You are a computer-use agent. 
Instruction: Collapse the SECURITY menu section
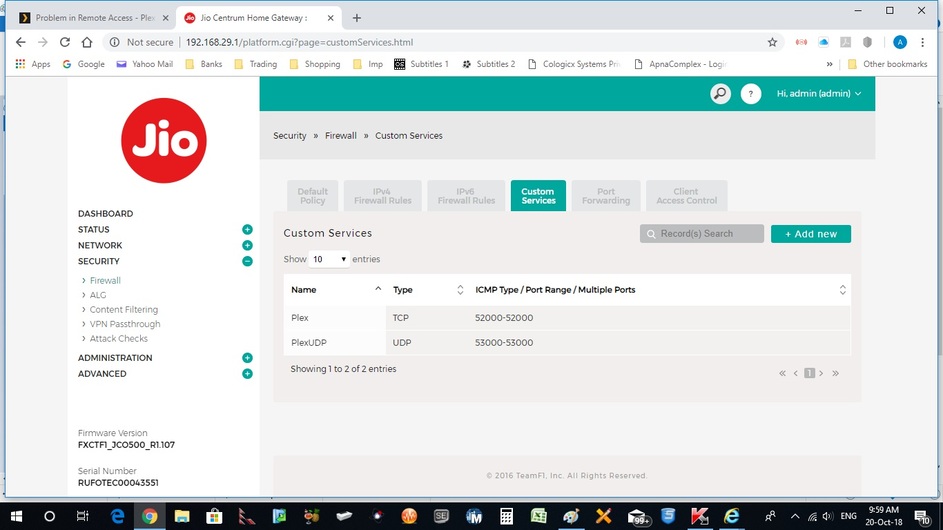pyautogui.click(x=247, y=261)
